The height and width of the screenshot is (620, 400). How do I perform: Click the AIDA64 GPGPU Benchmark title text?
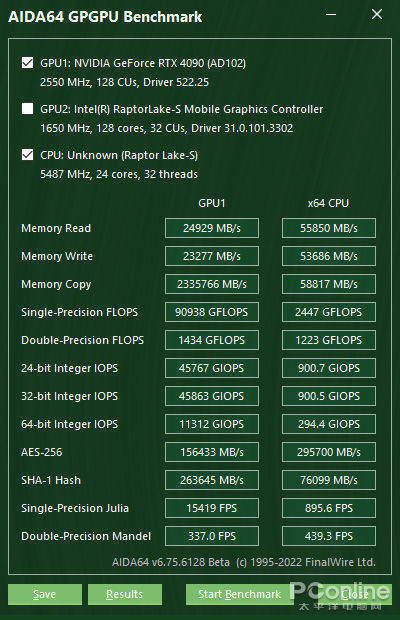[x=105, y=17]
